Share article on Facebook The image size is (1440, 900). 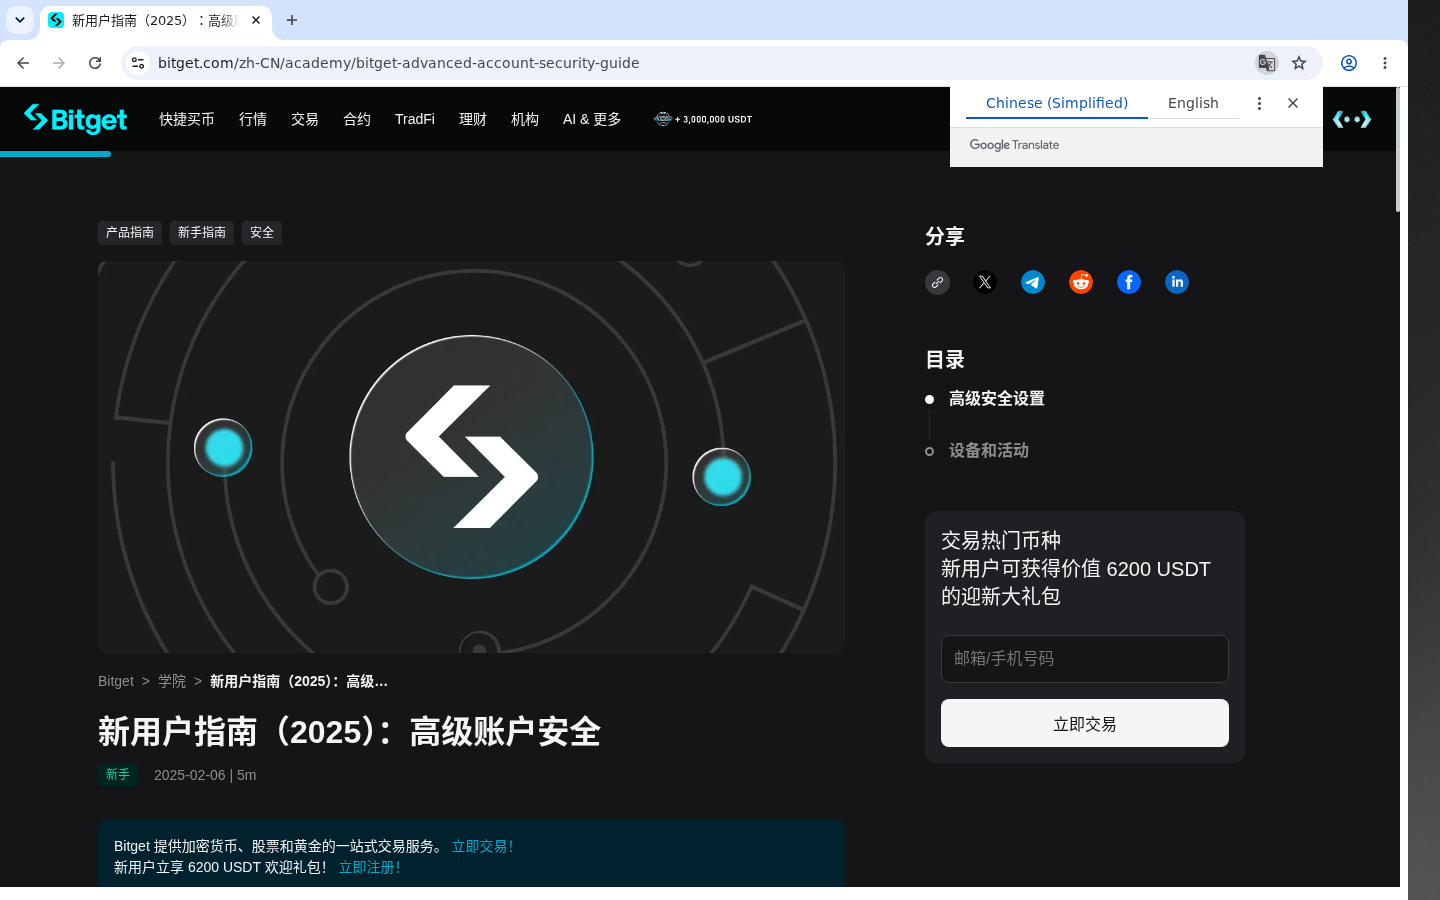[x=1129, y=282]
